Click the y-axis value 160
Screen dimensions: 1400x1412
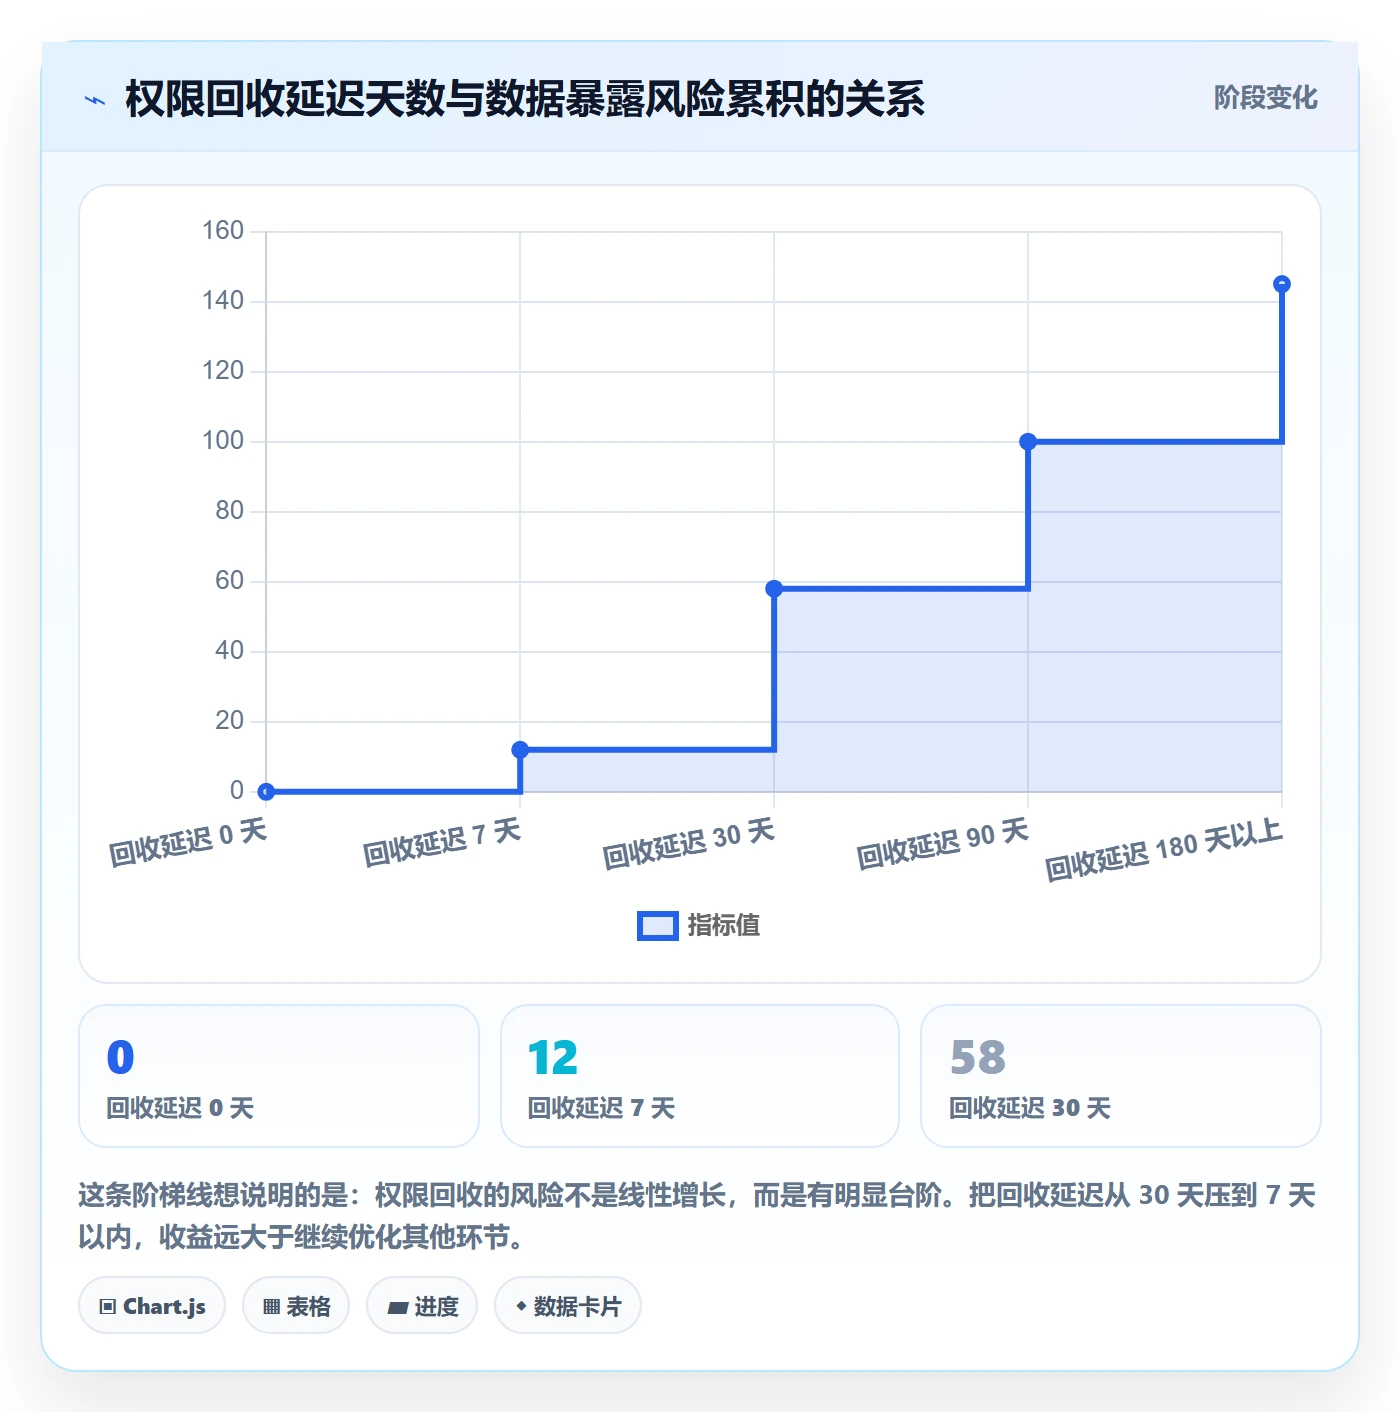point(223,231)
